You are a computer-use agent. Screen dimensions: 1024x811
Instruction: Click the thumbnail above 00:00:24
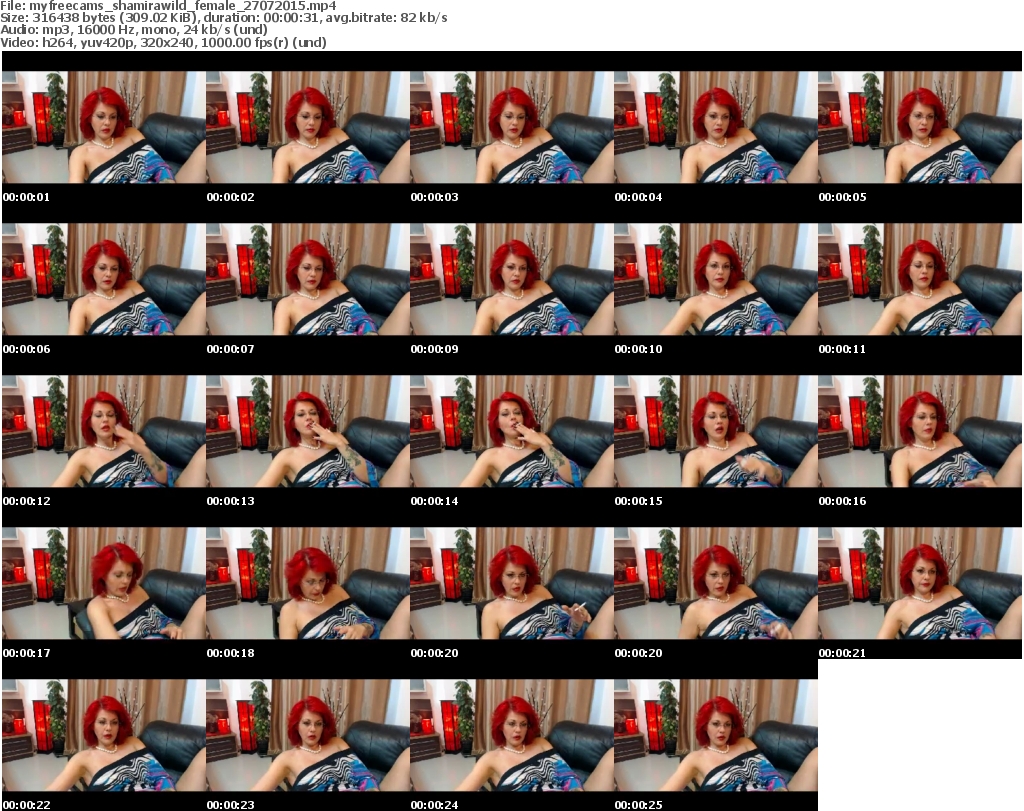[x=512, y=735]
